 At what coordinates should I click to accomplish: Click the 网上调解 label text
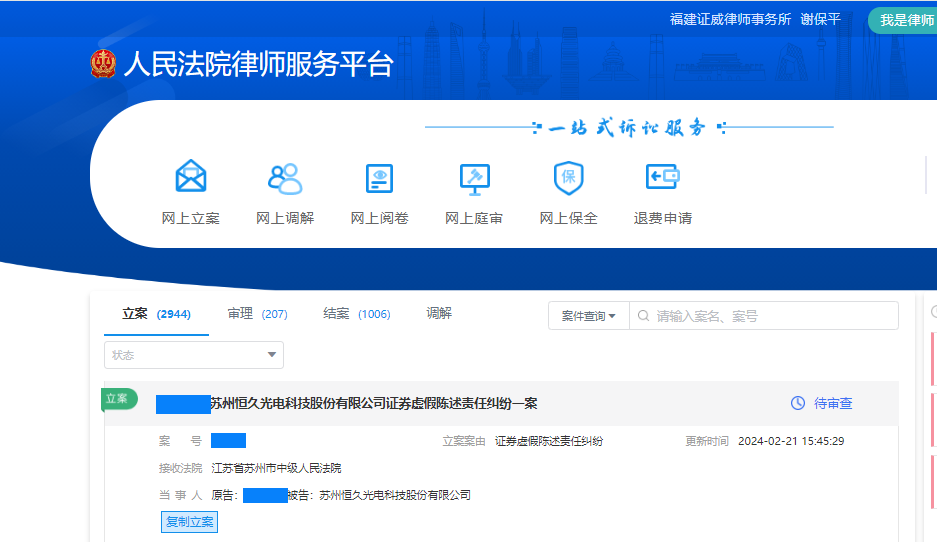(x=285, y=218)
